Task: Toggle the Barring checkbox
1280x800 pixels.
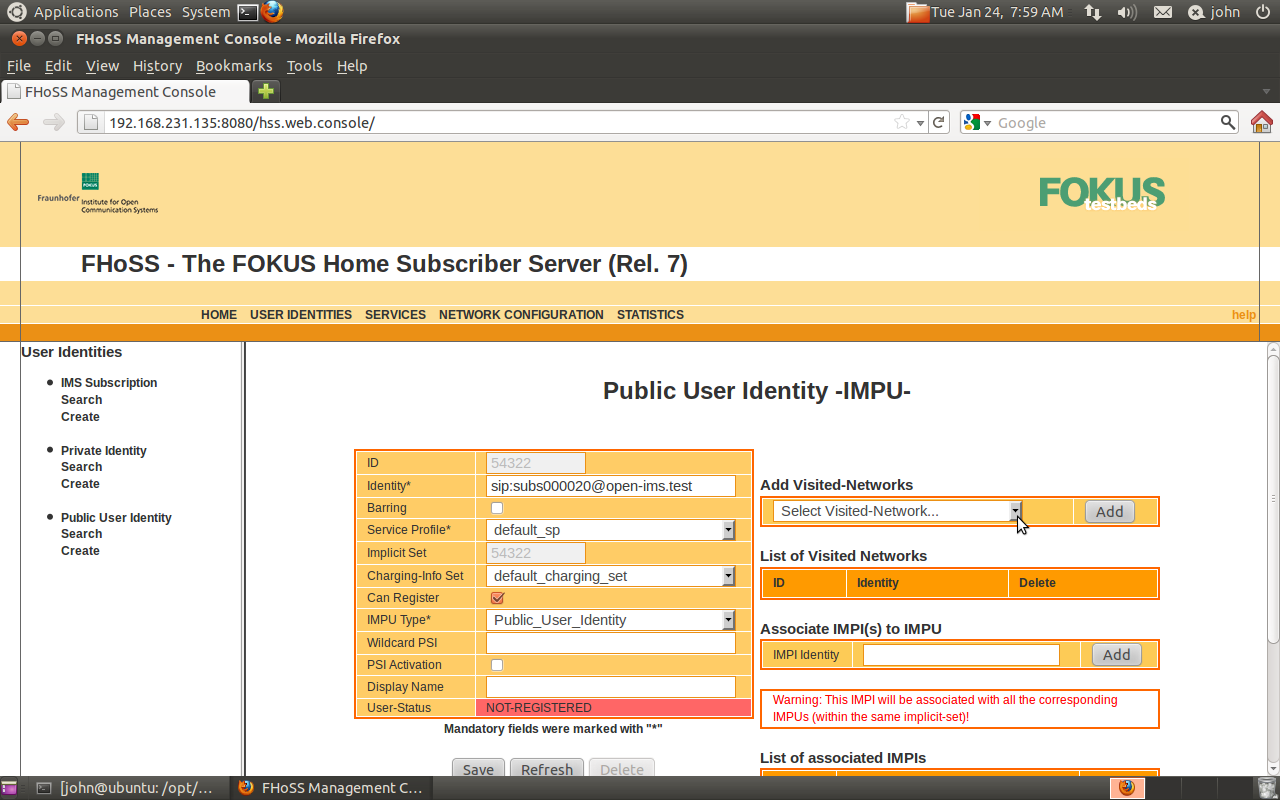Action: pos(497,508)
